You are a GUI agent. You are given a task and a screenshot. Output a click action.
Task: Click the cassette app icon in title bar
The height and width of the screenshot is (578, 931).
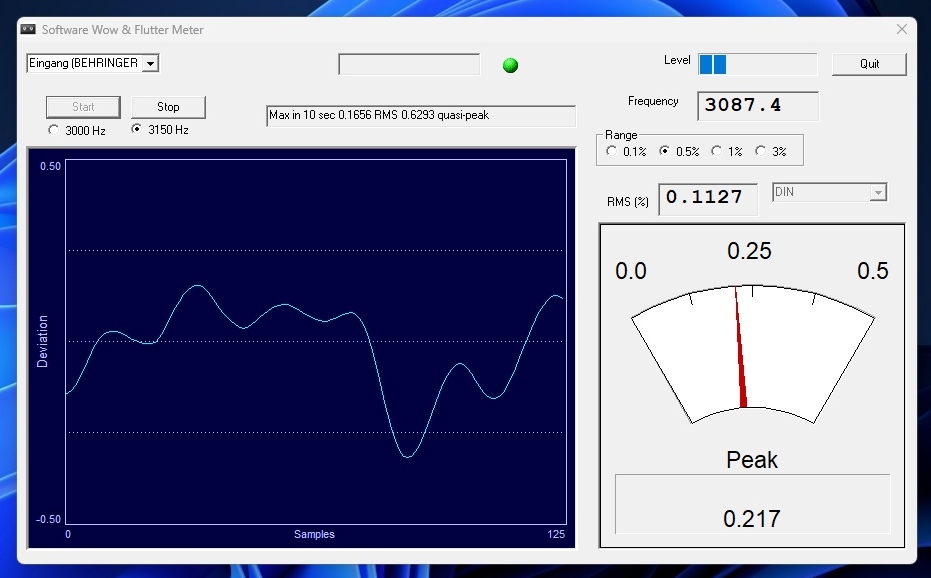click(x=28, y=29)
